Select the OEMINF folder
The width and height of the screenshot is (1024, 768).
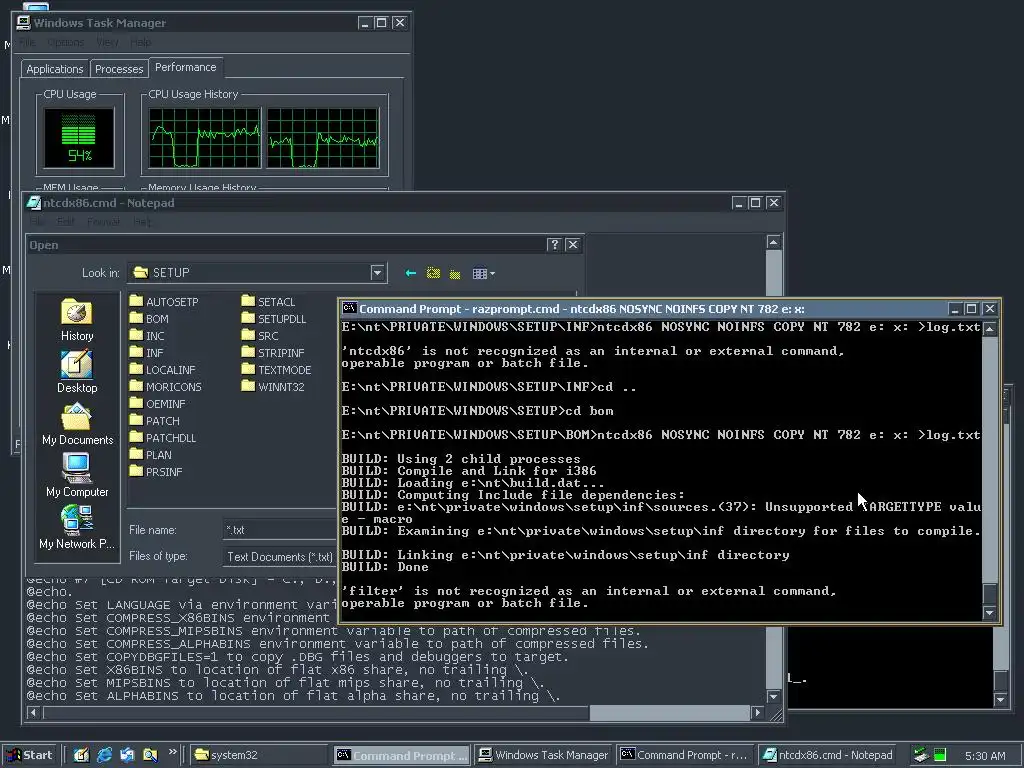tap(157, 404)
